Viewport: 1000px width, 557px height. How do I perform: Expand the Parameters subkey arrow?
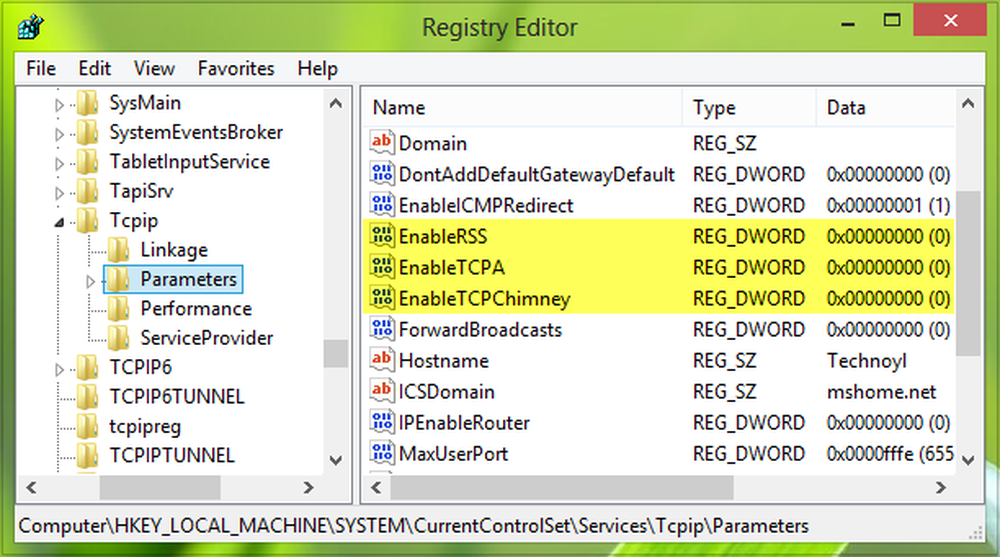(x=90, y=280)
